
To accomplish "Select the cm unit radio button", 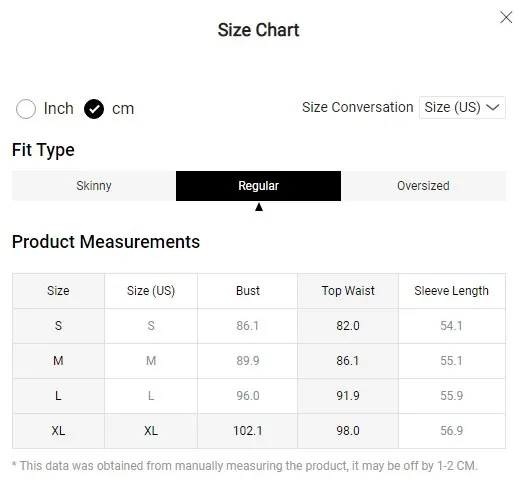I will tap(94, 109).
